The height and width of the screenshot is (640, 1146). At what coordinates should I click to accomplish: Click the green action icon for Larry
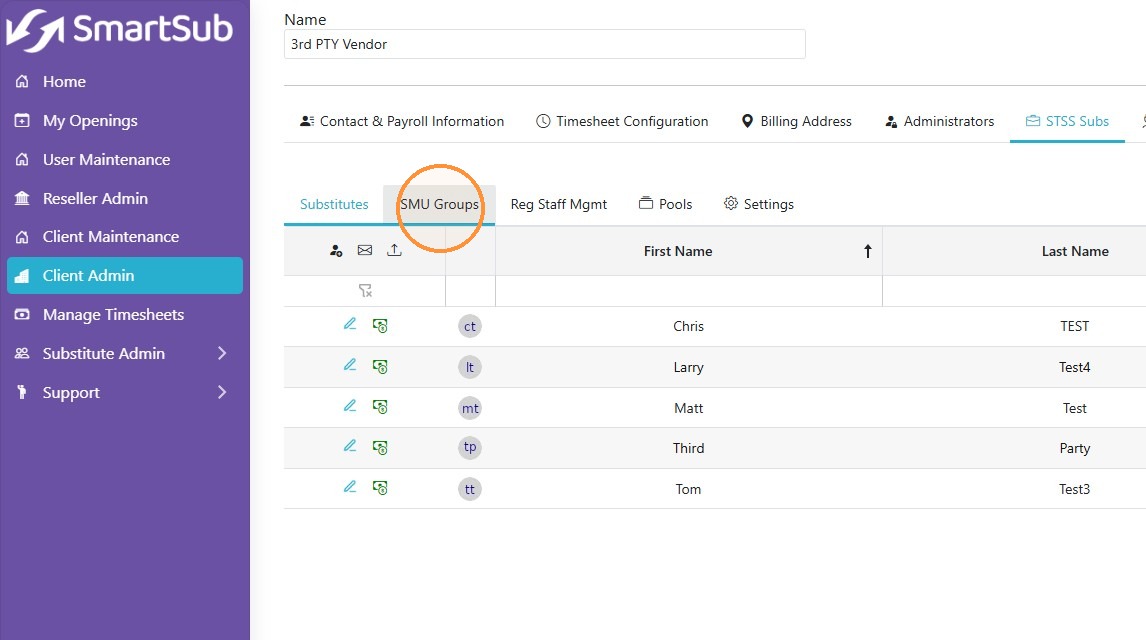coord(380,366)
